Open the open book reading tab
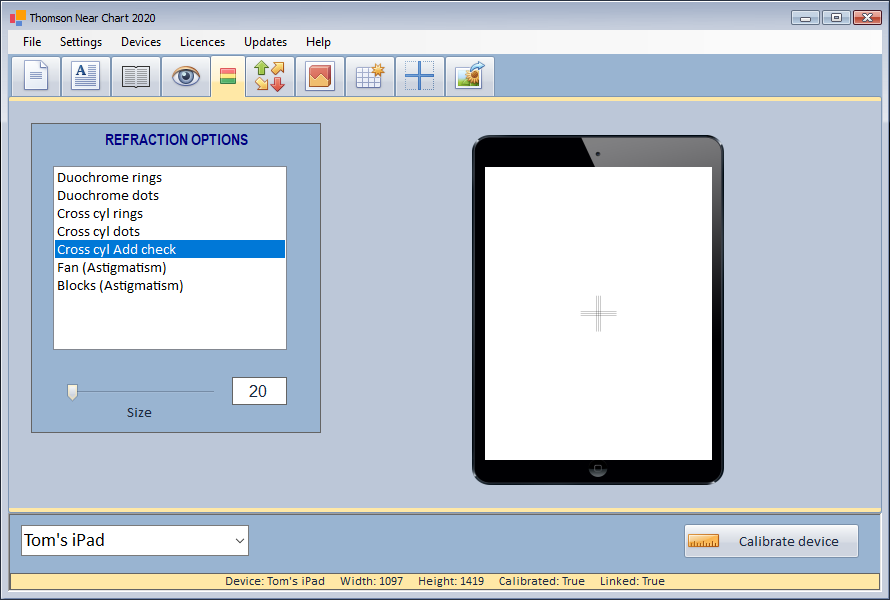This screenshot has width=890, height=600. tap(135, 77)
